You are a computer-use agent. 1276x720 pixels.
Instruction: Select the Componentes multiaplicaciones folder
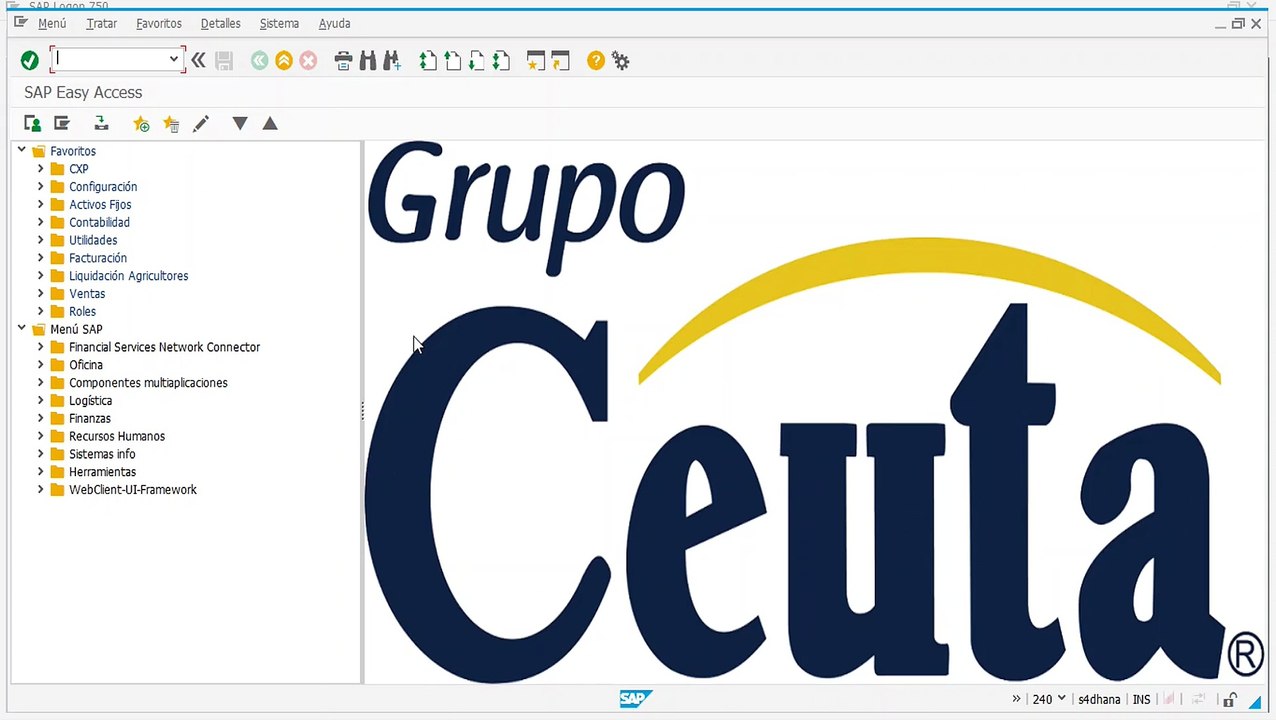(x=148, y=383)
